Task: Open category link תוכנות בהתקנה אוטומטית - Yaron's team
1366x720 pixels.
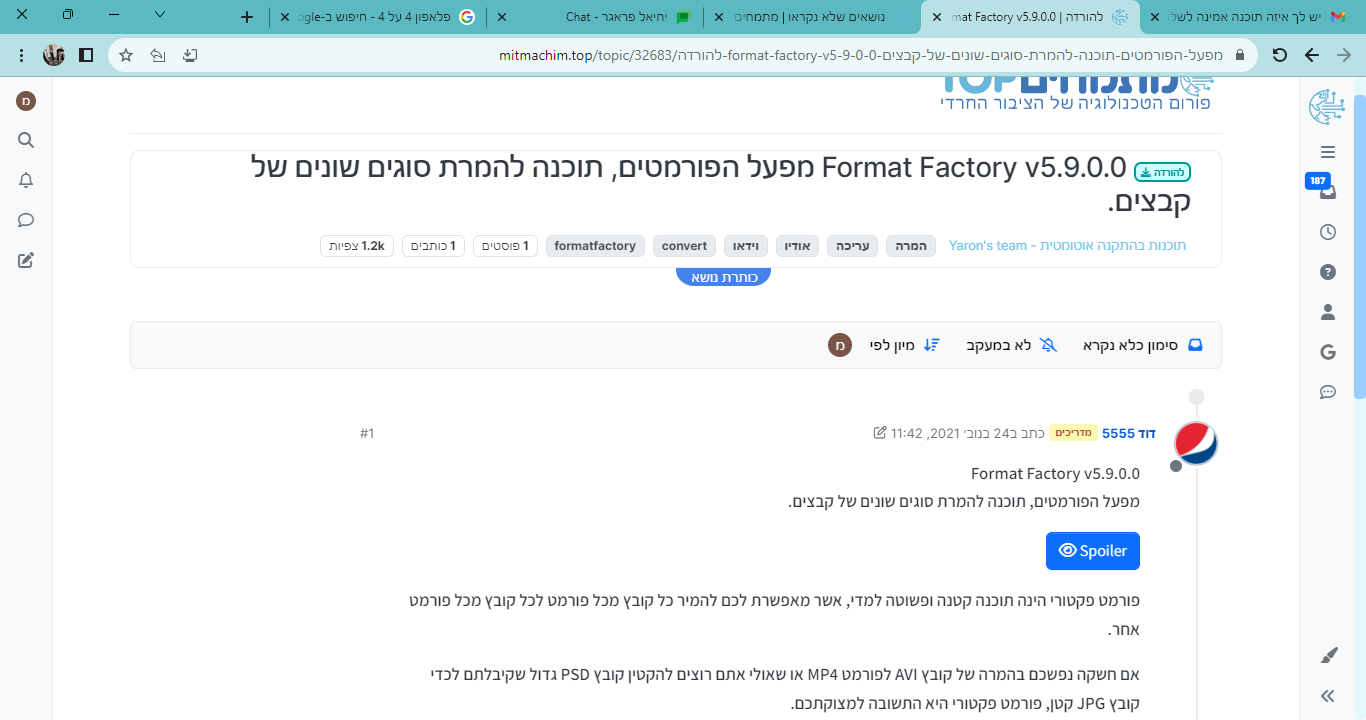Action: coord(1067,245)
